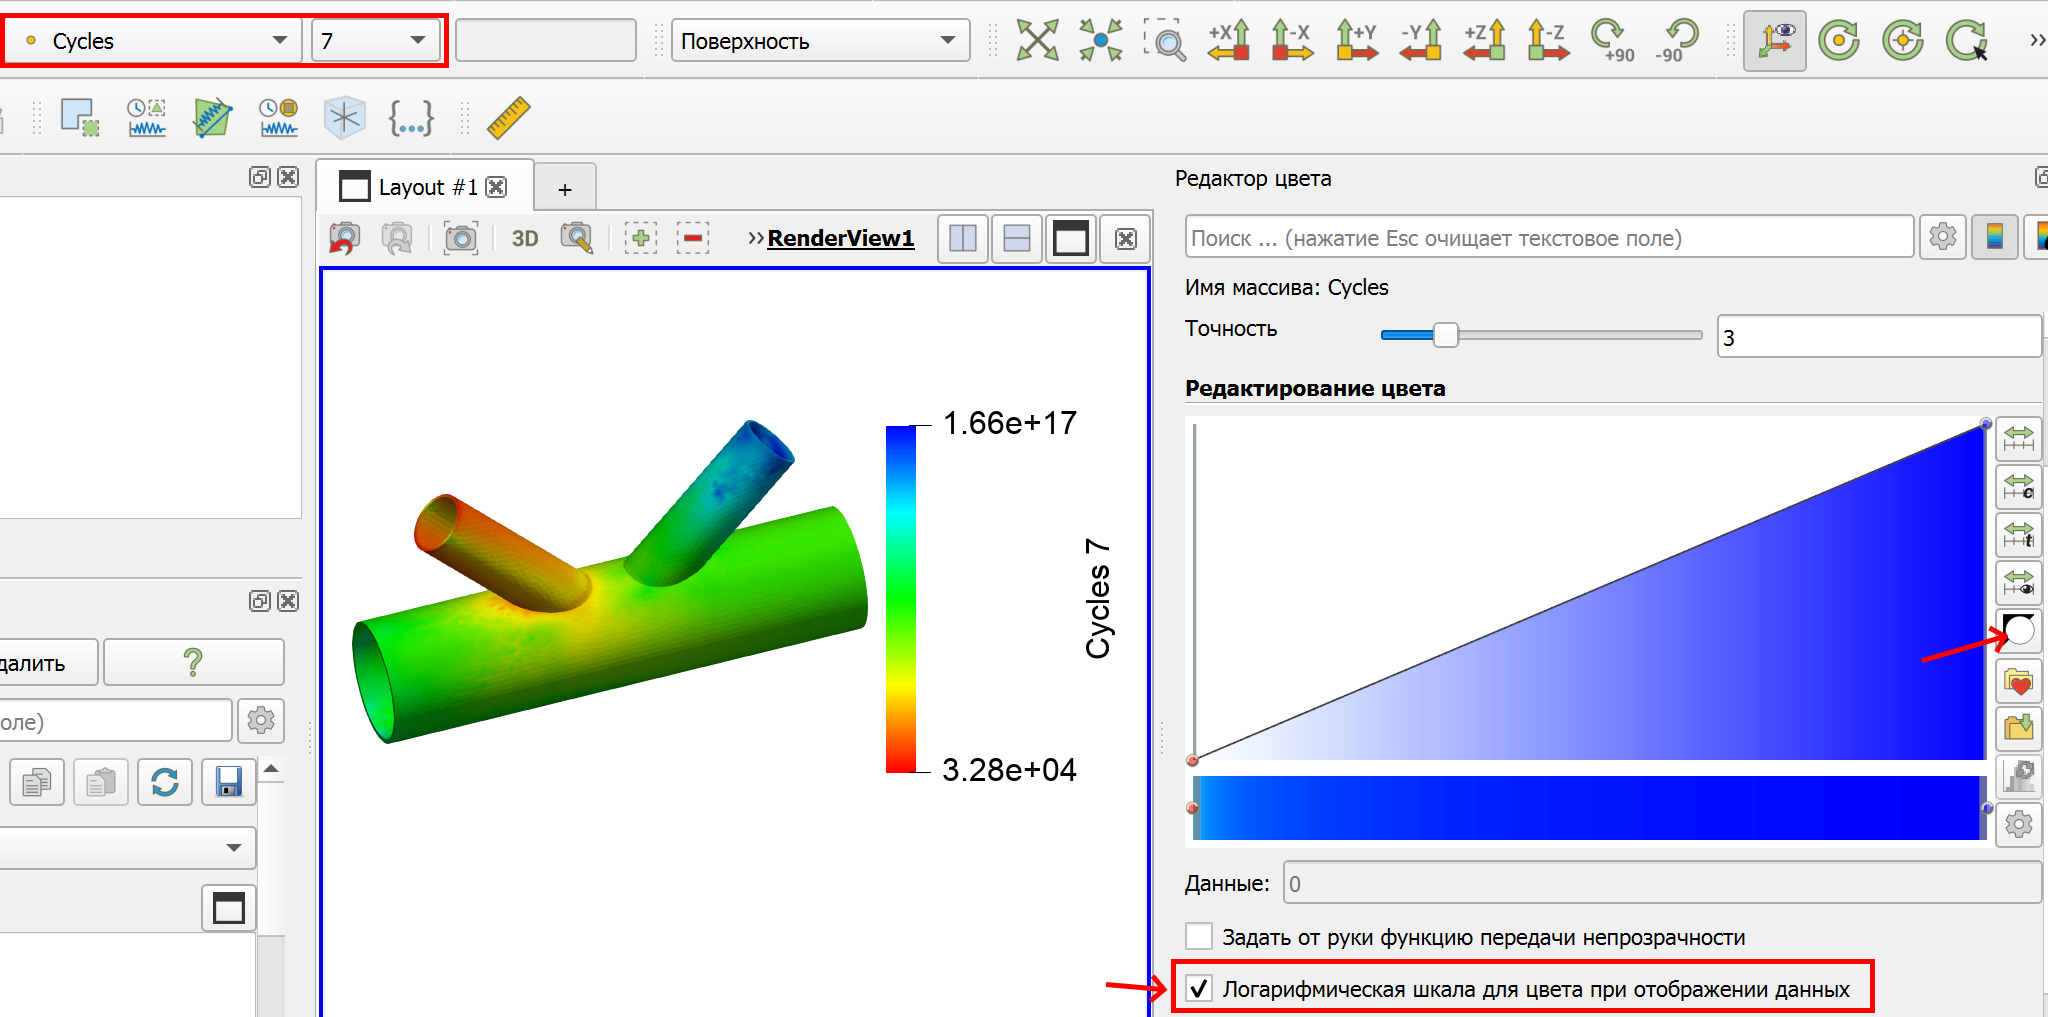Set view direction to -X

coord(1292,41)
